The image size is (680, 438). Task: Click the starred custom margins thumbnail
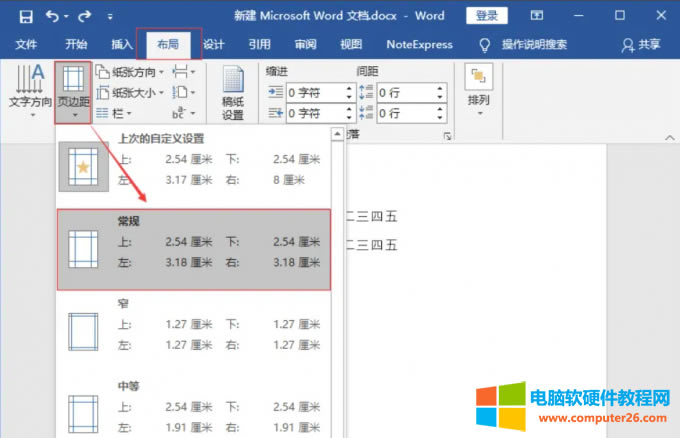click(84, 167)
